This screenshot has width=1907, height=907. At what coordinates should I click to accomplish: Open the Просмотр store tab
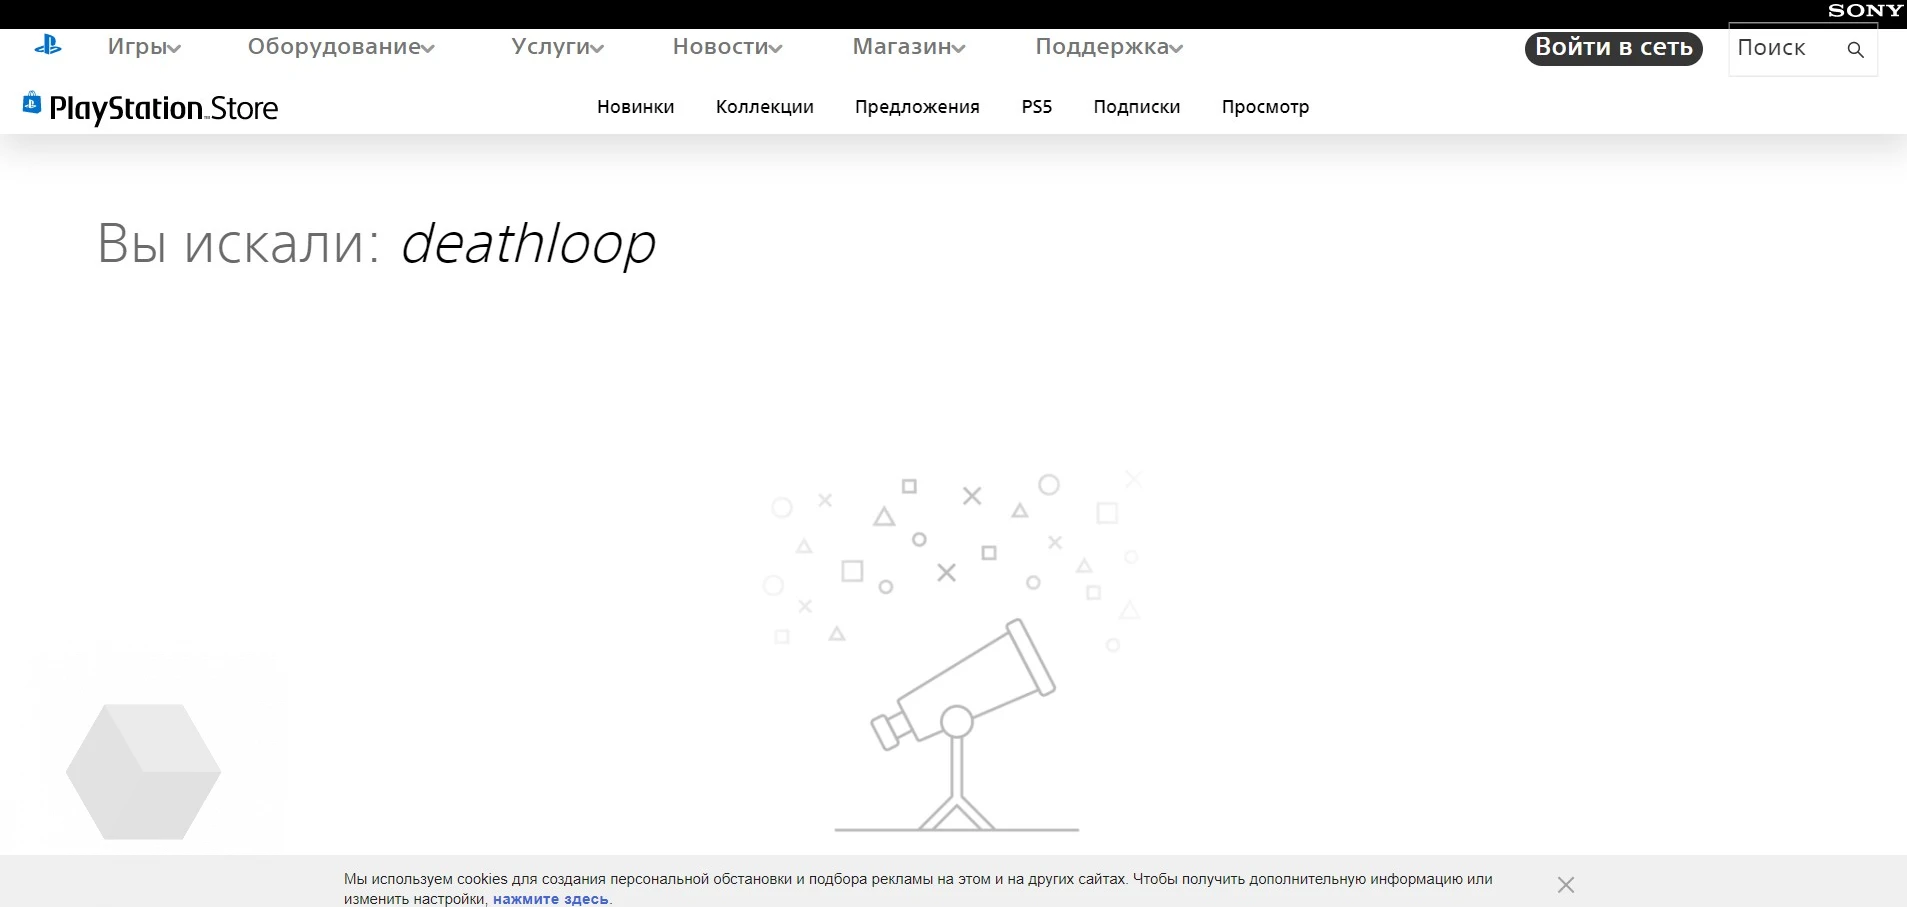pyautogui.click(x=1265, y=107)
